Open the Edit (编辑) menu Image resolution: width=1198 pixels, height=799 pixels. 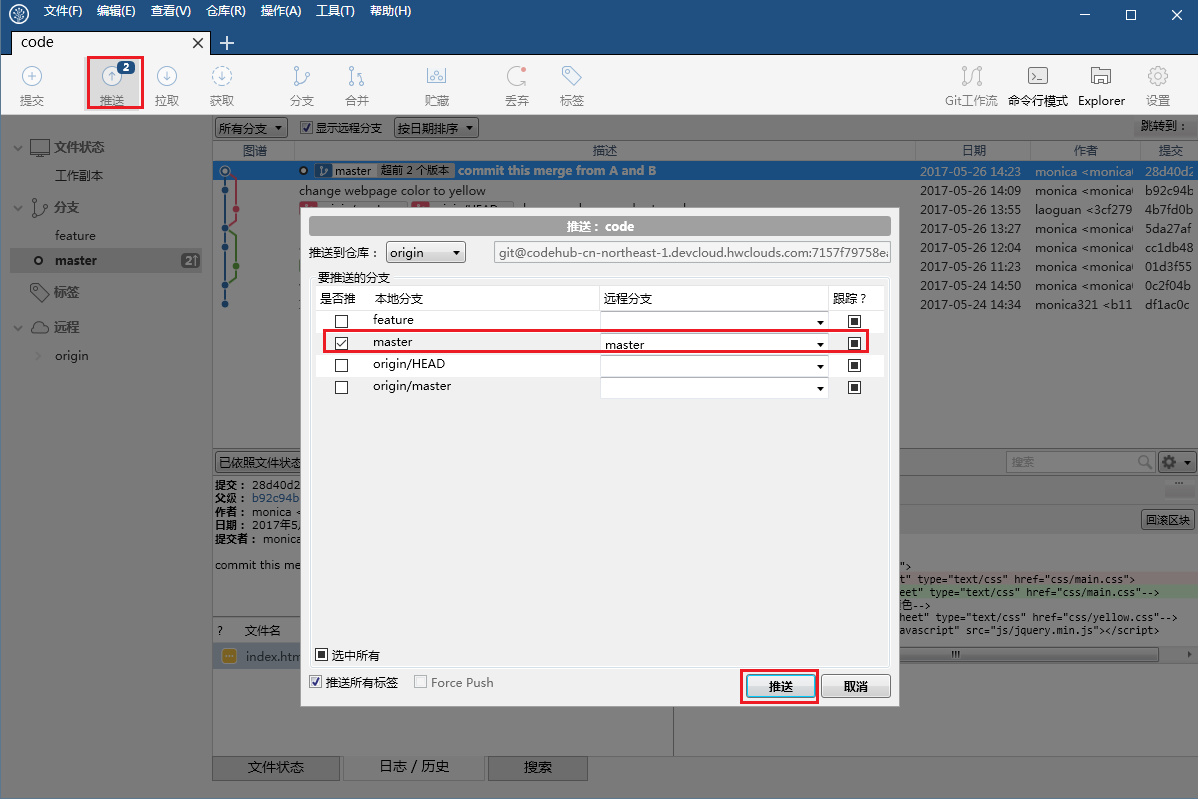[x=116, y=11]
